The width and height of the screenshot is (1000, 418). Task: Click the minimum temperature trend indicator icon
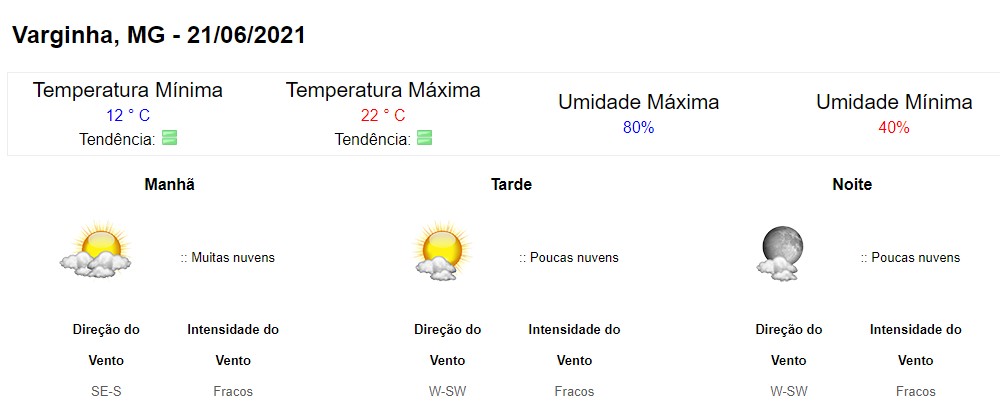pyautogui.click(x=169, y=137)
